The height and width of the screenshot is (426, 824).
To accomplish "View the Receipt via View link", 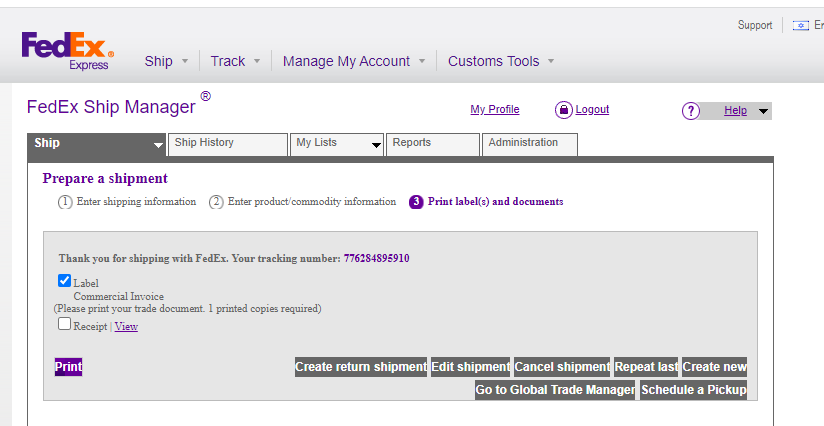I will [126, 326].
